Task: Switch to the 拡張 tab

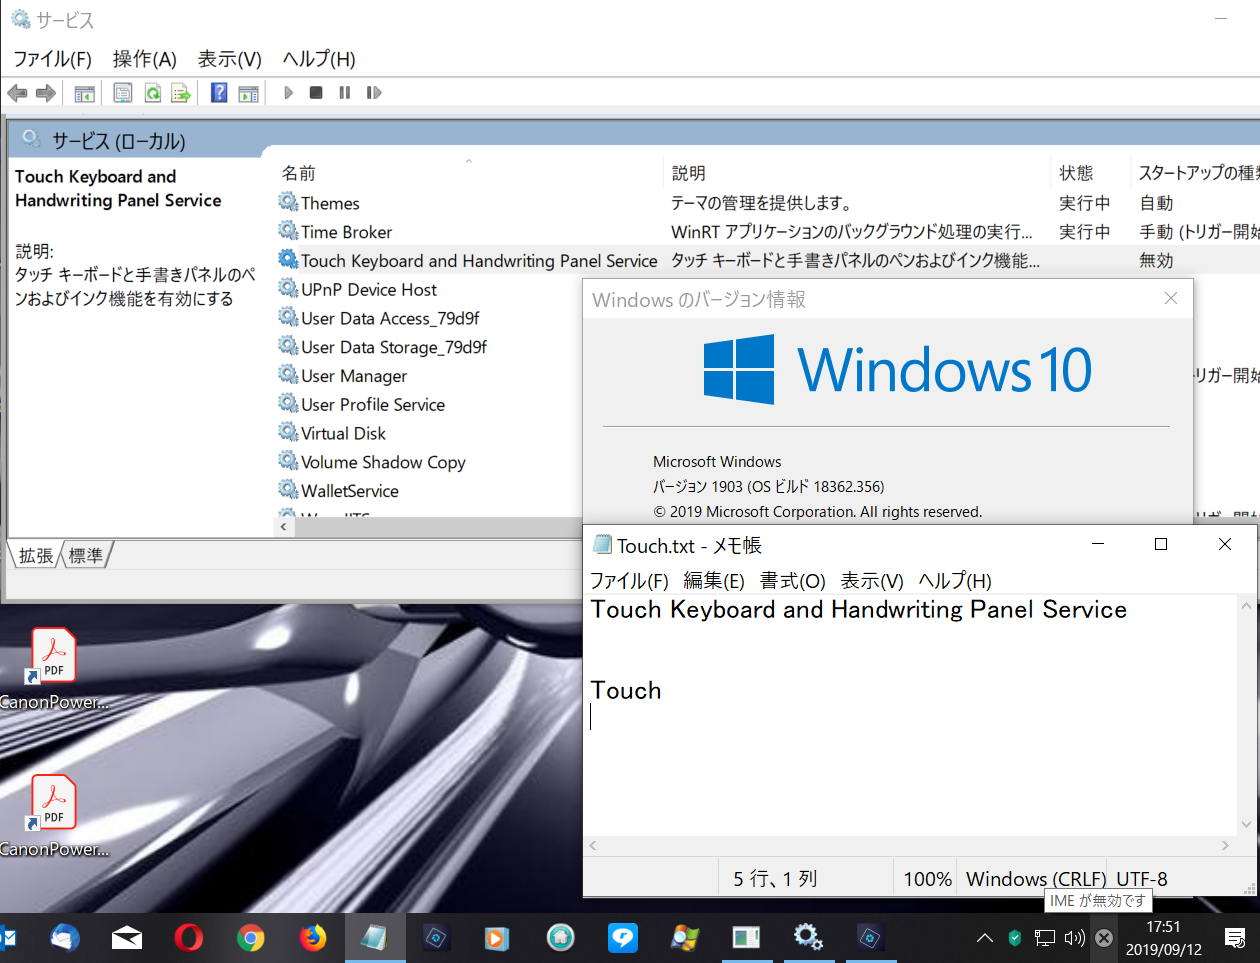Action: pyautogui.click(x=36, y=555)
